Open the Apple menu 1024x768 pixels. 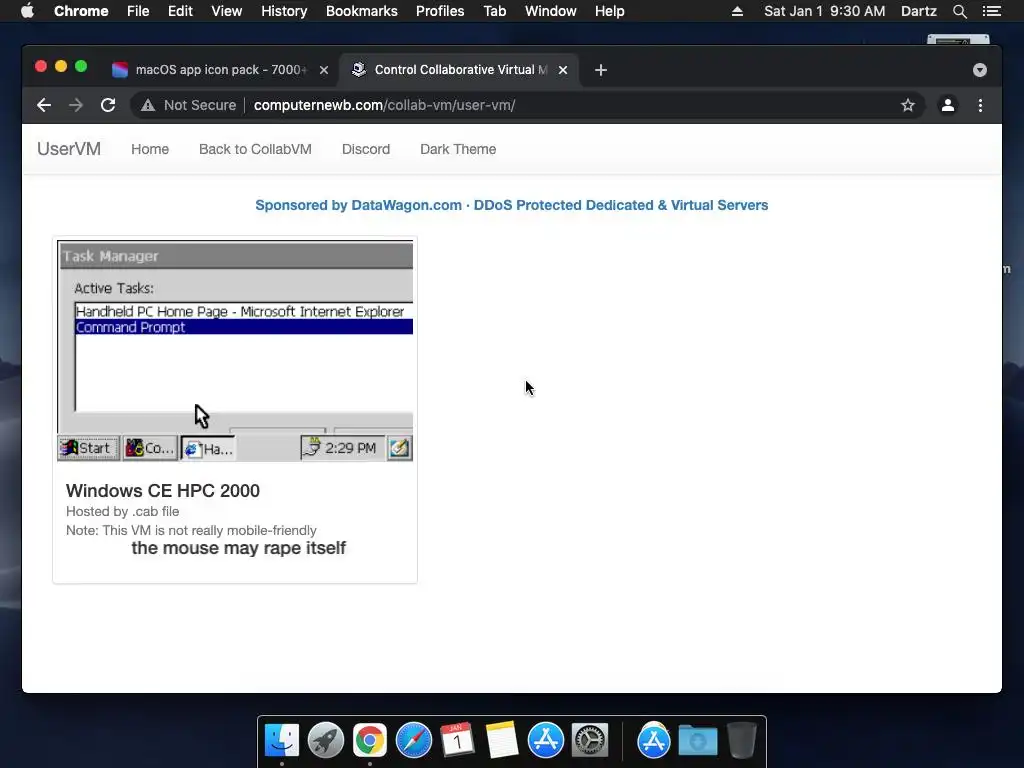point(27,11)
